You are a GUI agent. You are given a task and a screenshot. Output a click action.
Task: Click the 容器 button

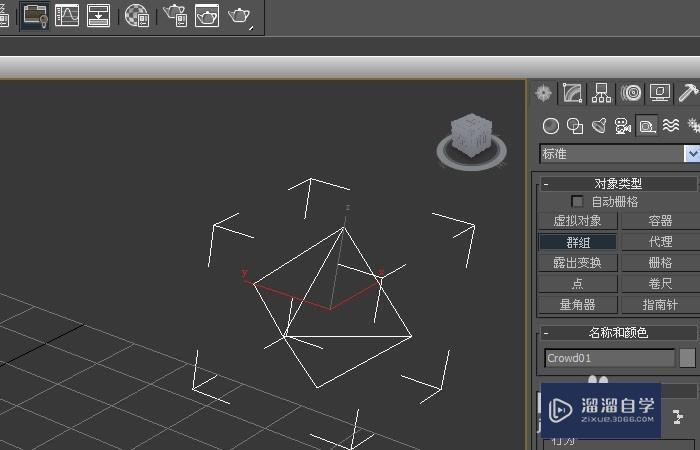(660, 221)
